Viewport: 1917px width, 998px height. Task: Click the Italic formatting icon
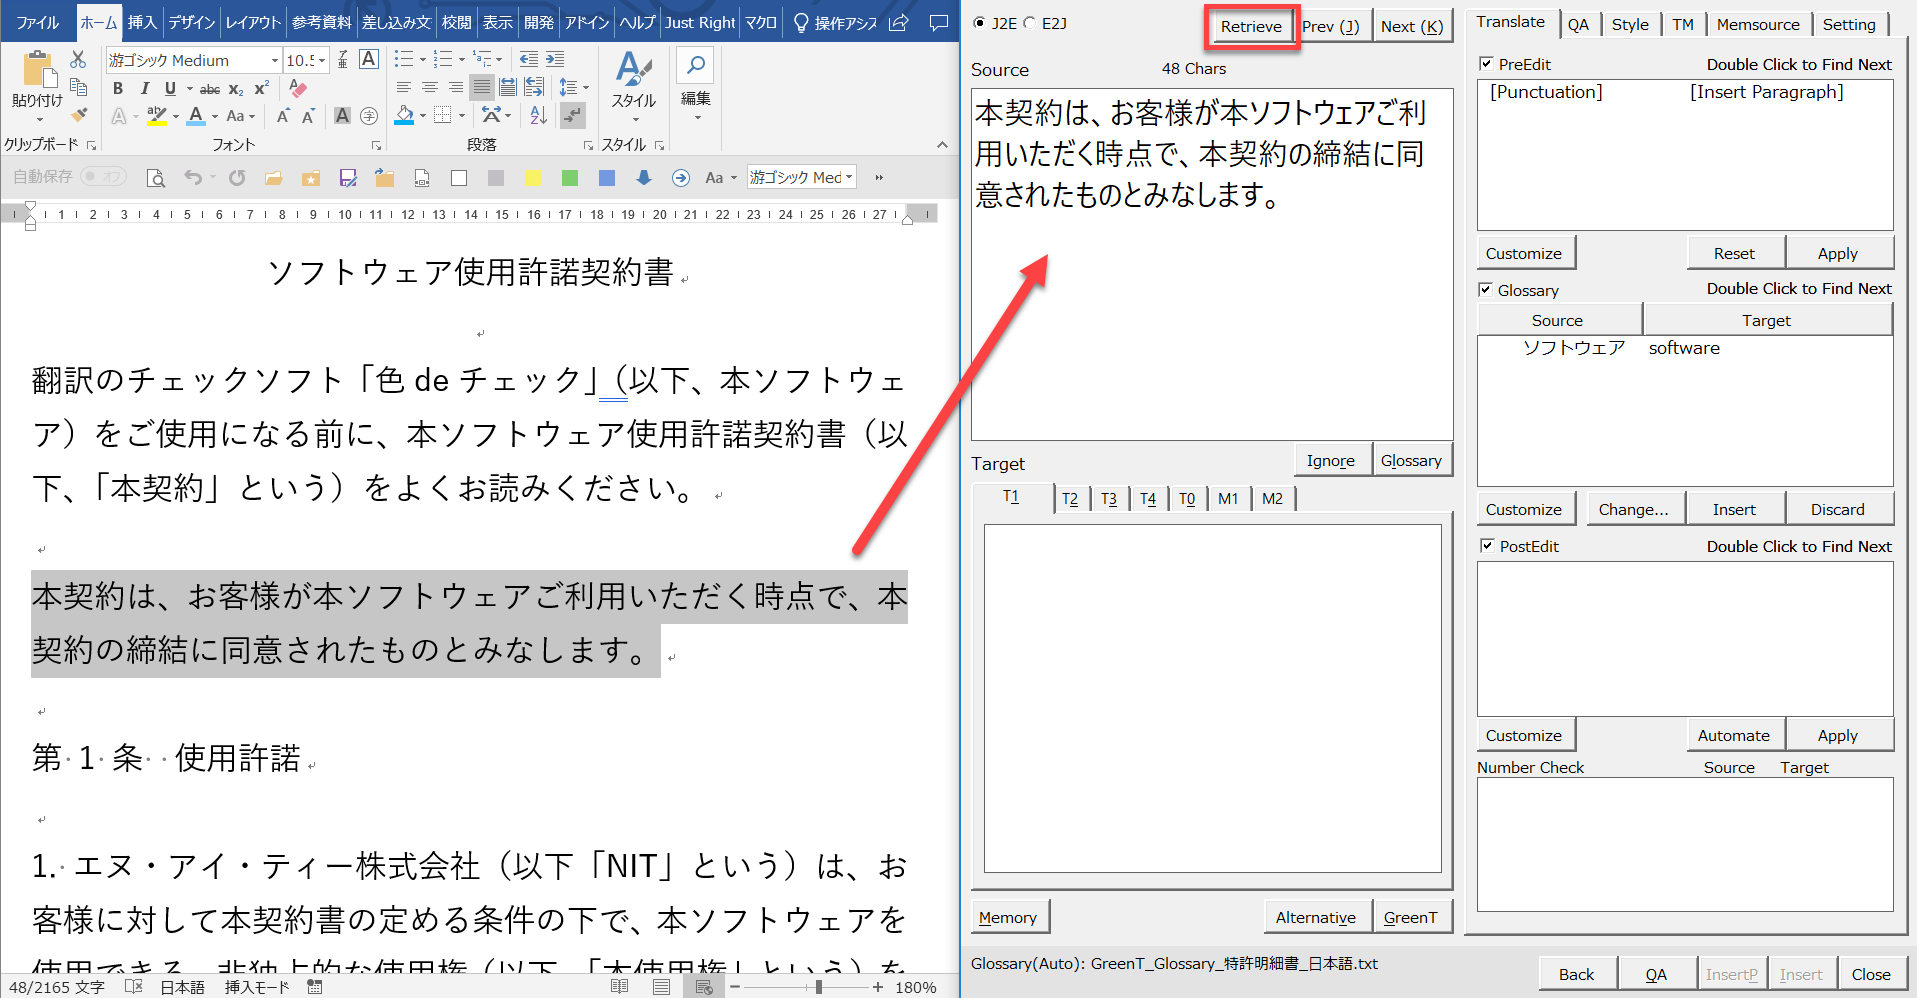(x=144, y=89)
